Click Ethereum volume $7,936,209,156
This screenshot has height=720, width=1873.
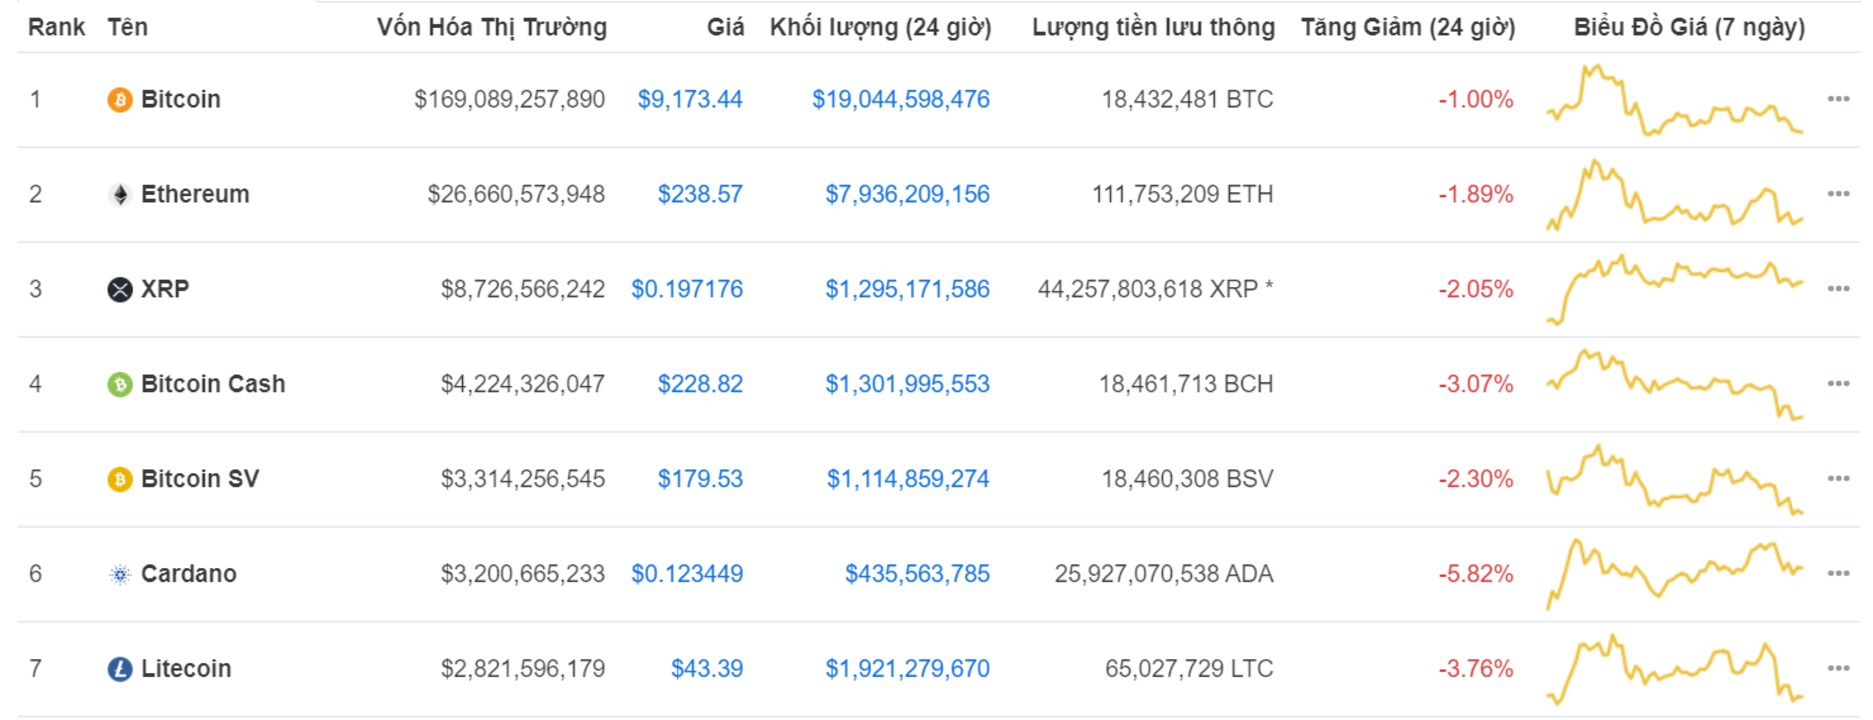(x=907, y=195)
